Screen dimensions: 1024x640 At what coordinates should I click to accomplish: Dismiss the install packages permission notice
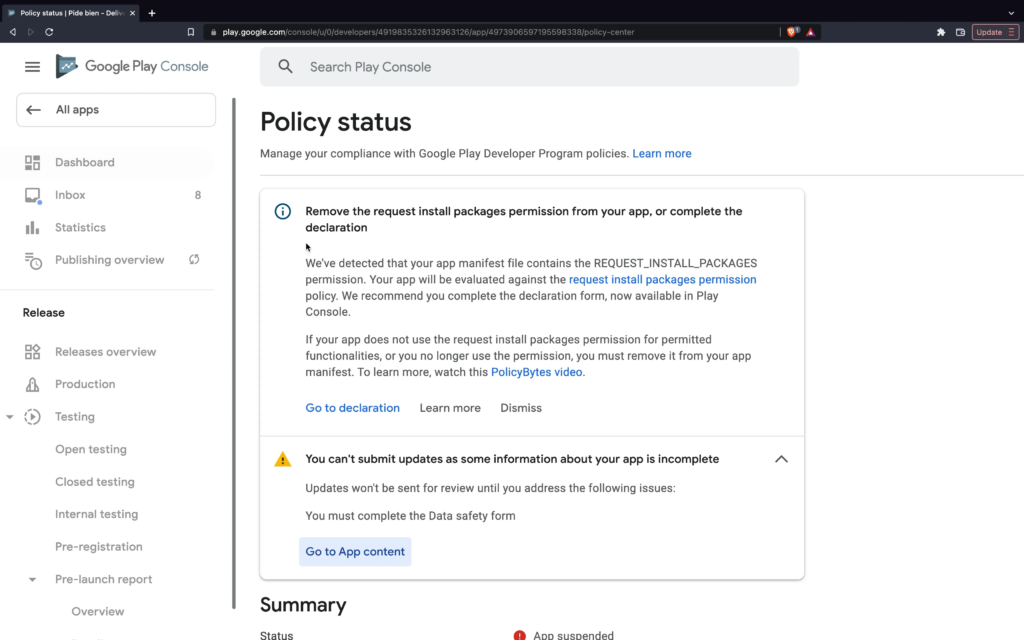521,408
